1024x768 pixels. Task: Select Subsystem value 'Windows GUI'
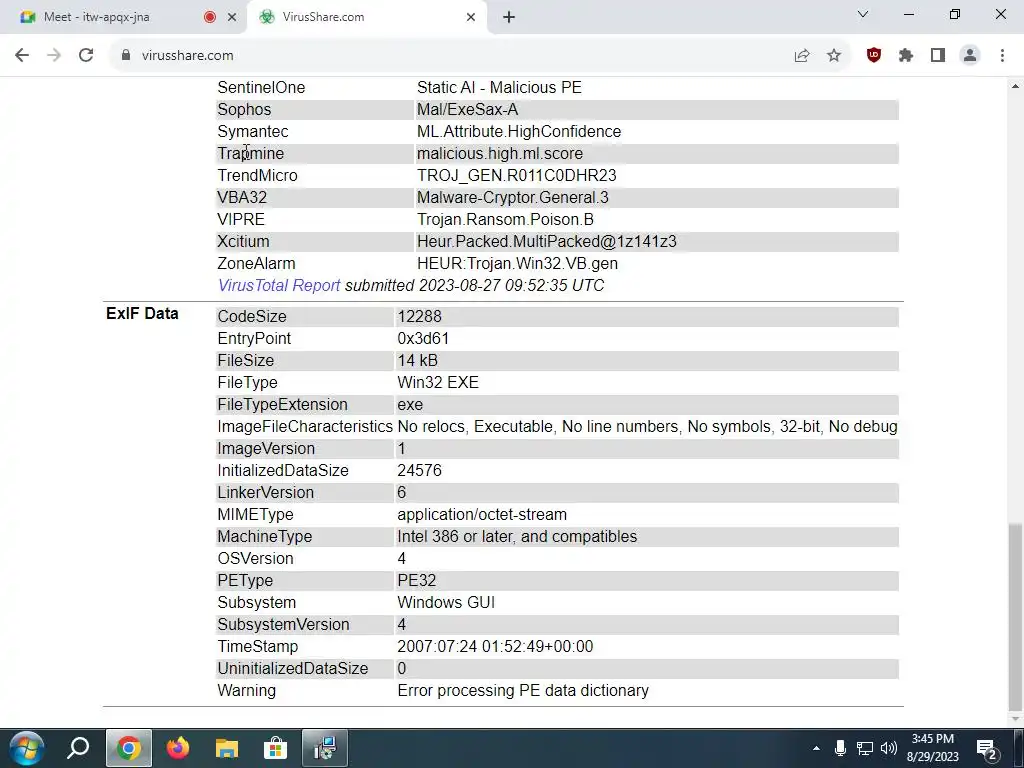point(446,603)
